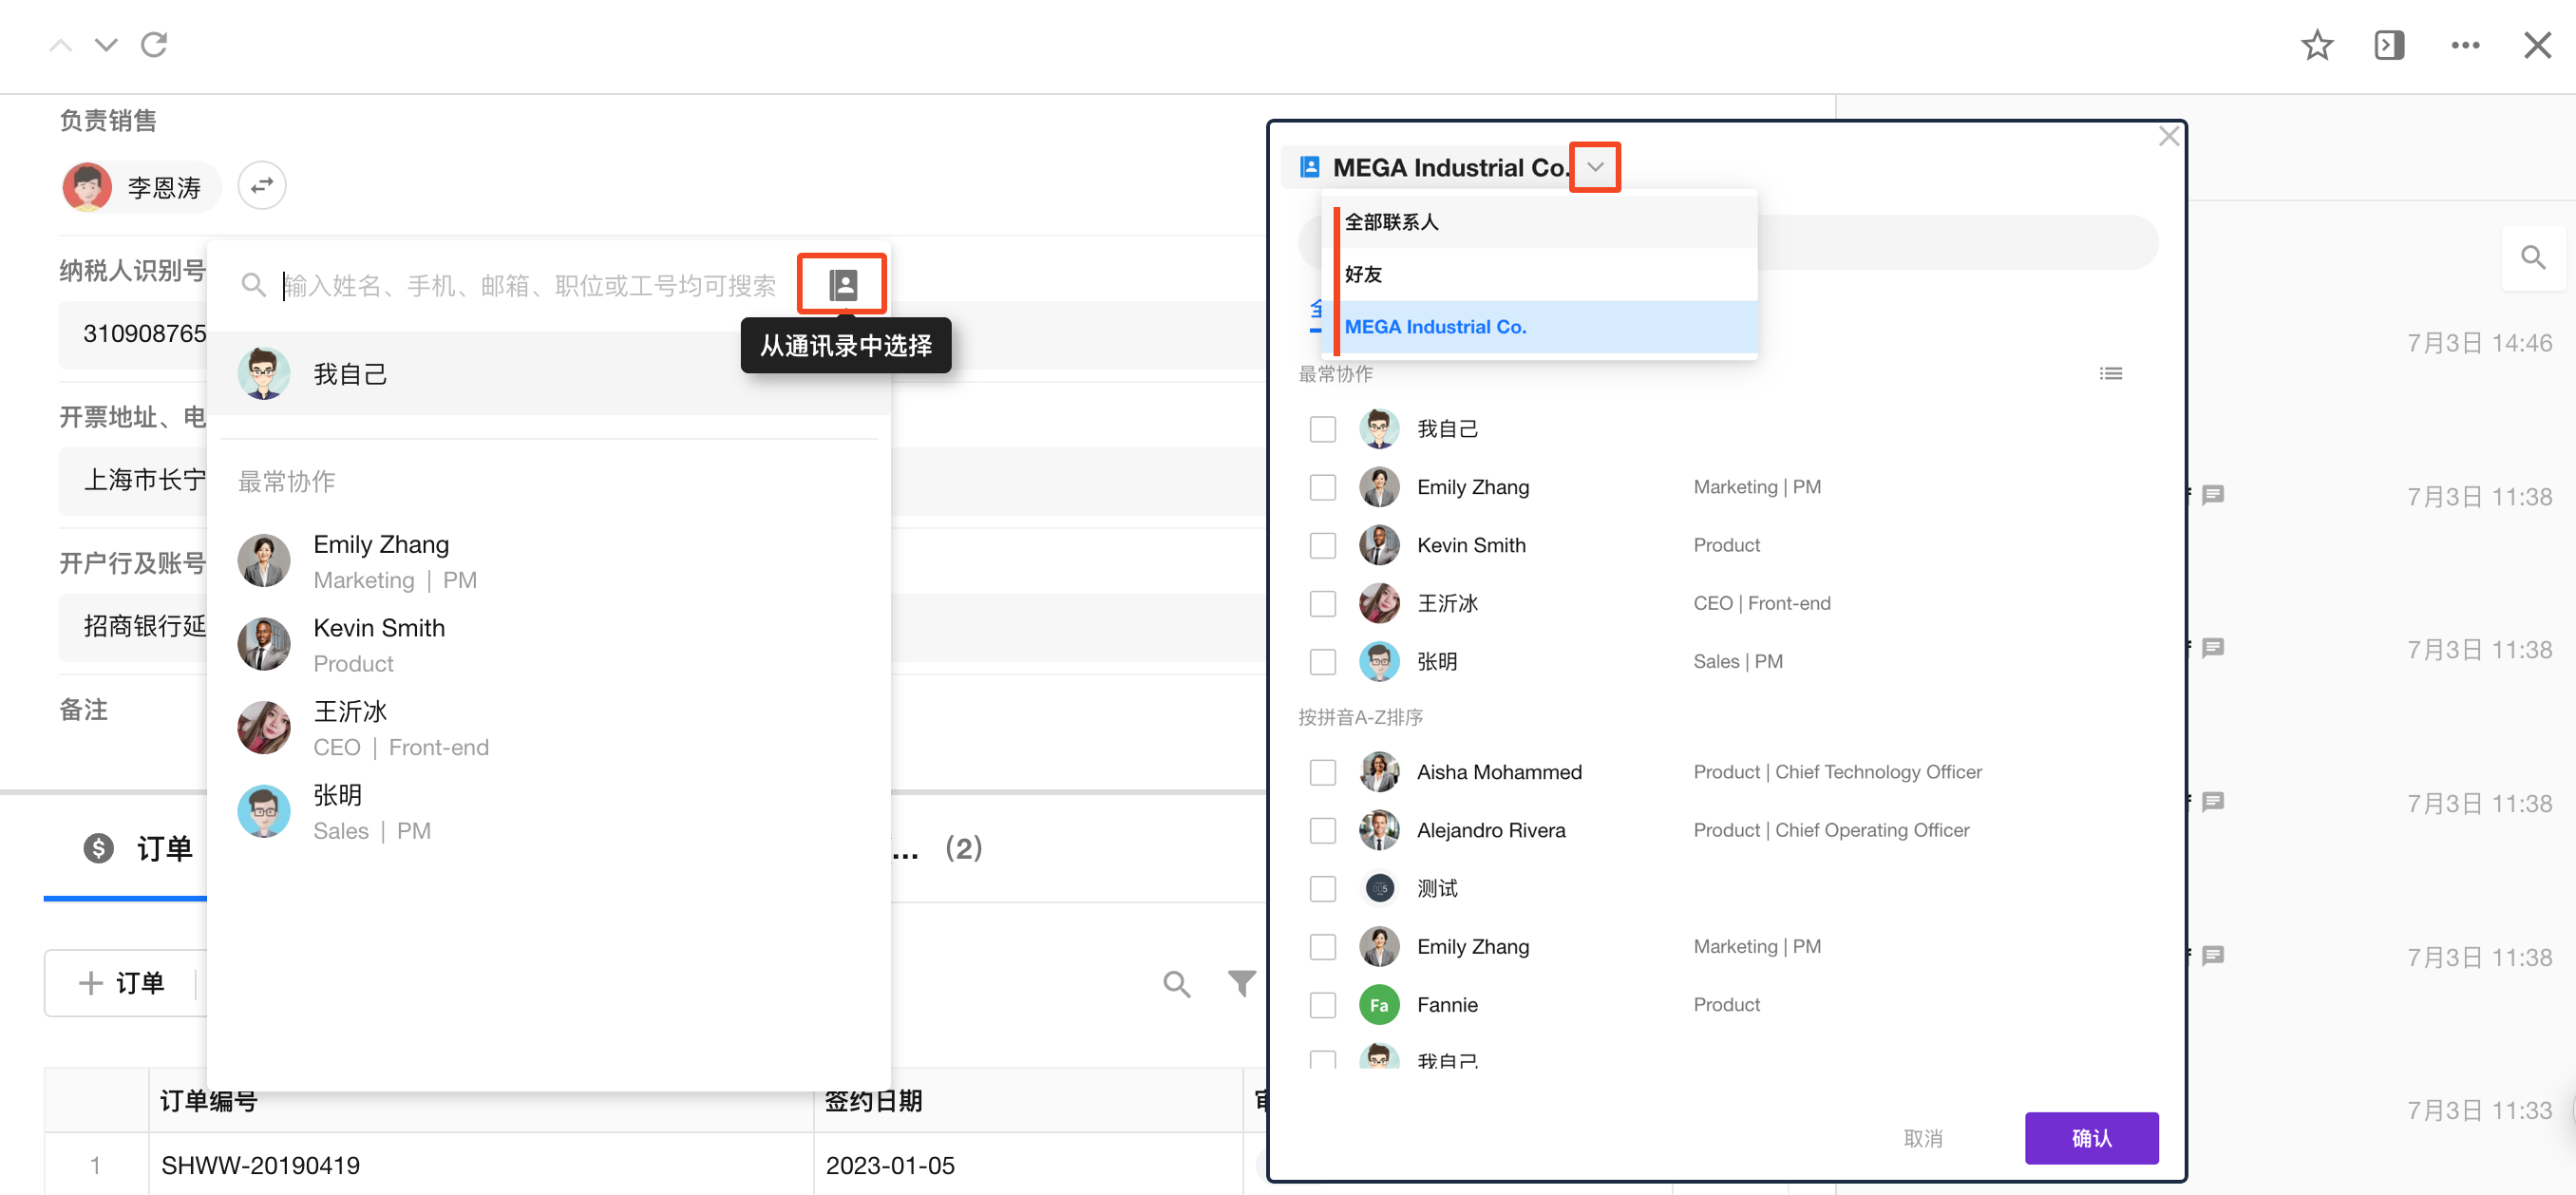Viewport: 2576px width, 1195px height.
Task: Click the refresh icon in top bar
Action: pyautogui.click(x=154, y=45)
